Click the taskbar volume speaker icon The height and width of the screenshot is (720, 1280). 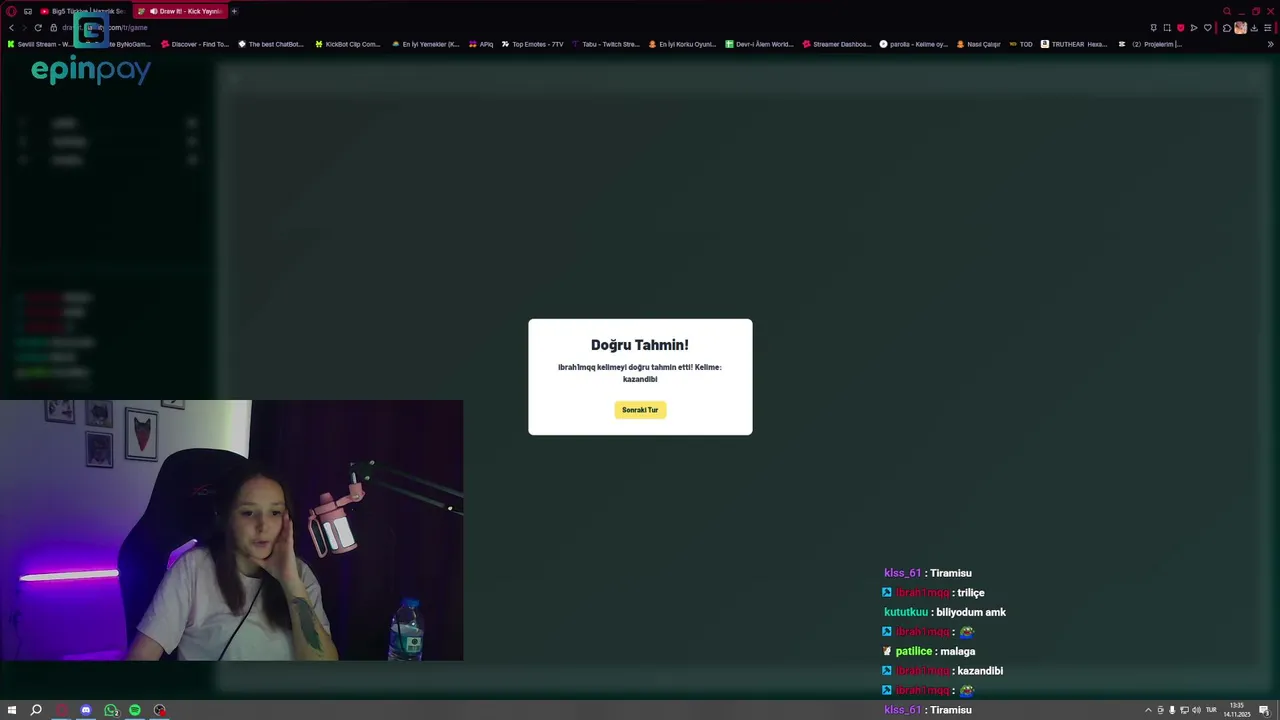tap(1196, 710)
